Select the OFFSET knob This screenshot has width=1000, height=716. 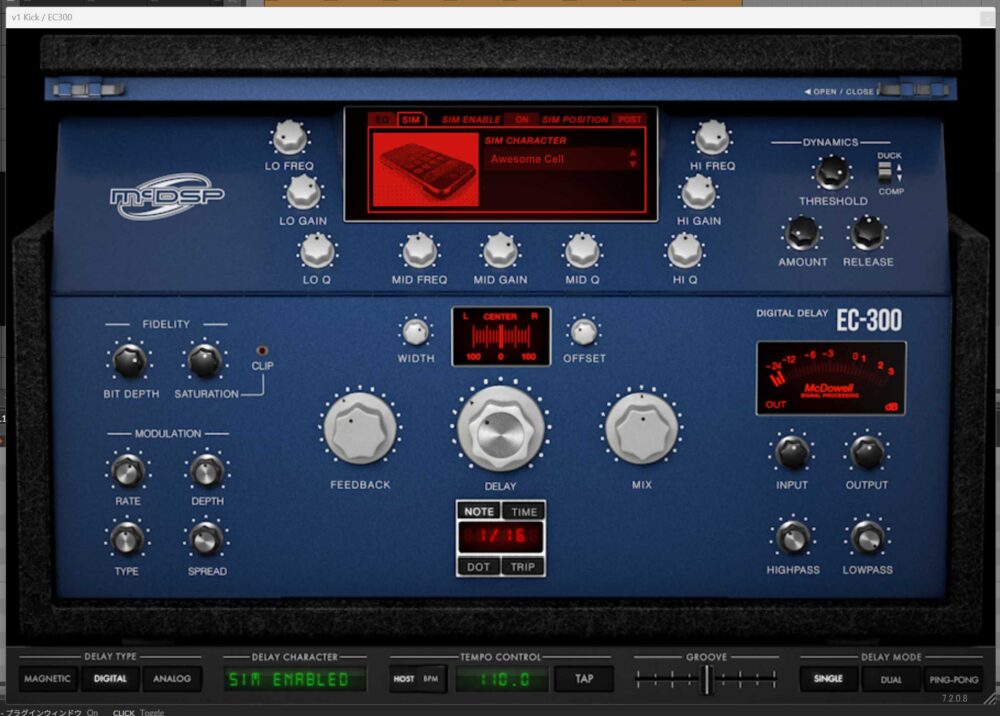584,332
